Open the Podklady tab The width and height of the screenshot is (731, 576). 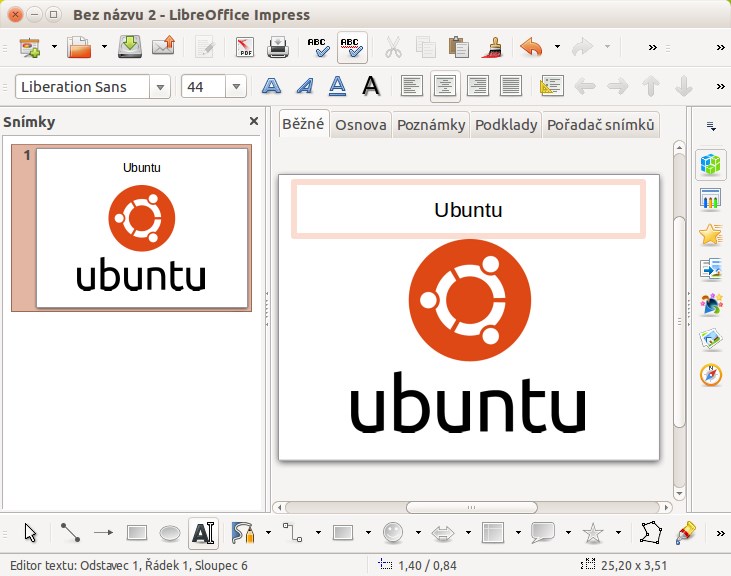(x=506, y=125)
